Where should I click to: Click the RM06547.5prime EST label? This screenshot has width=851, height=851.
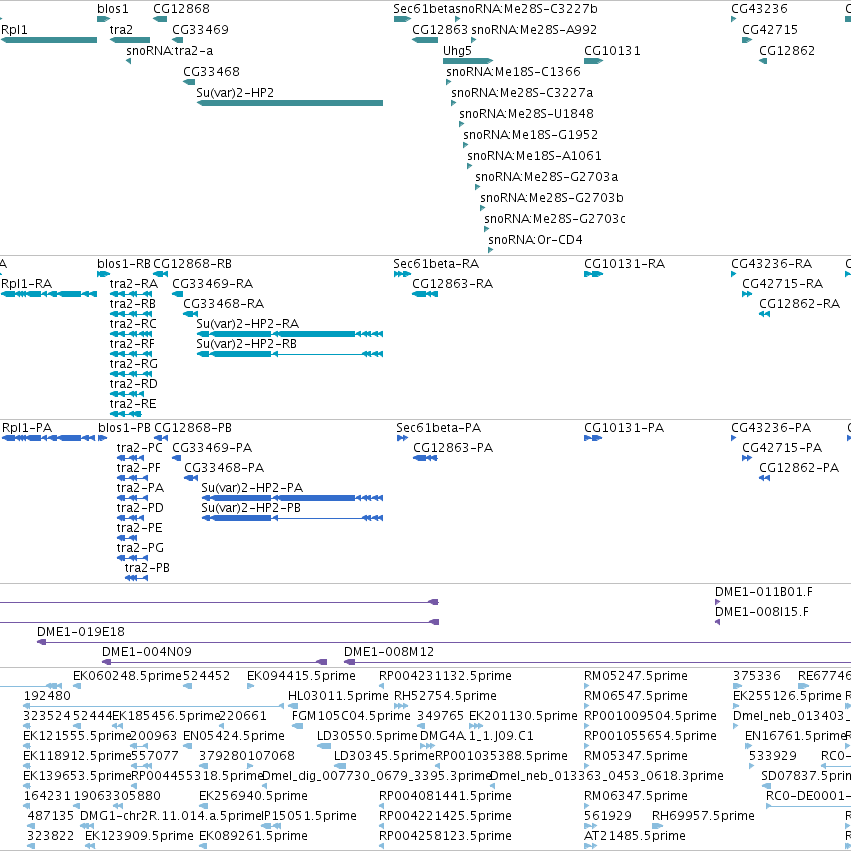636,696
